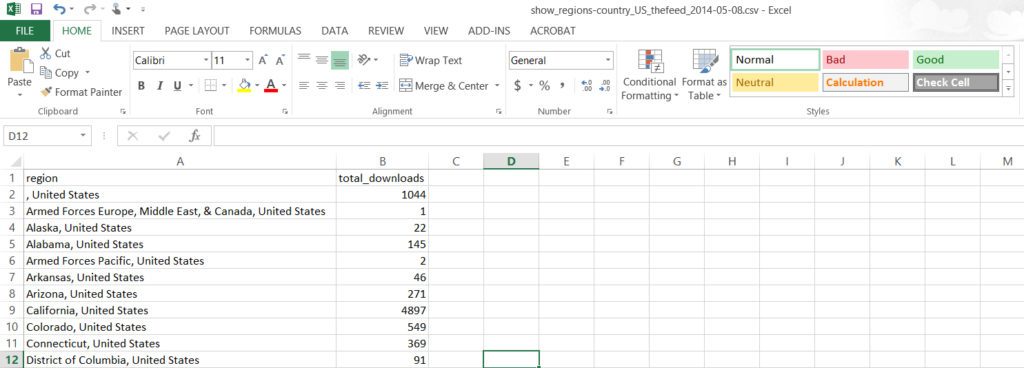Click Merge & Center button
Image resolution: width=1024 pixels, height=368 pixels.
click(449, 85)
